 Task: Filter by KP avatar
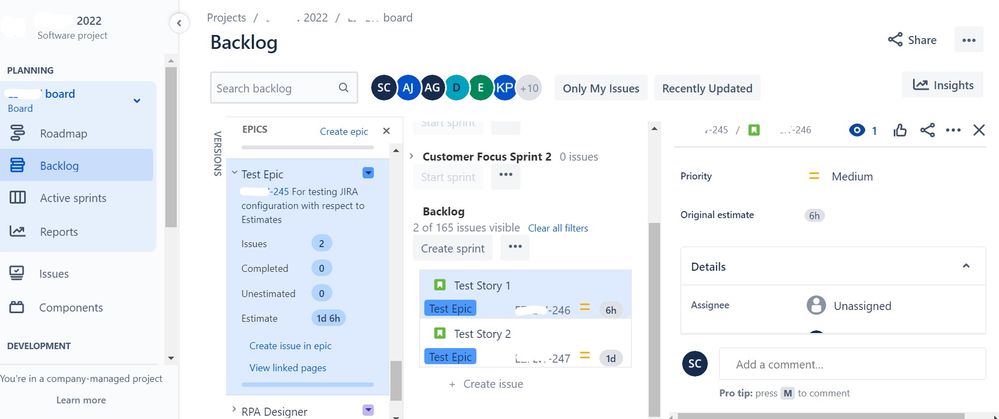point(505,88)
